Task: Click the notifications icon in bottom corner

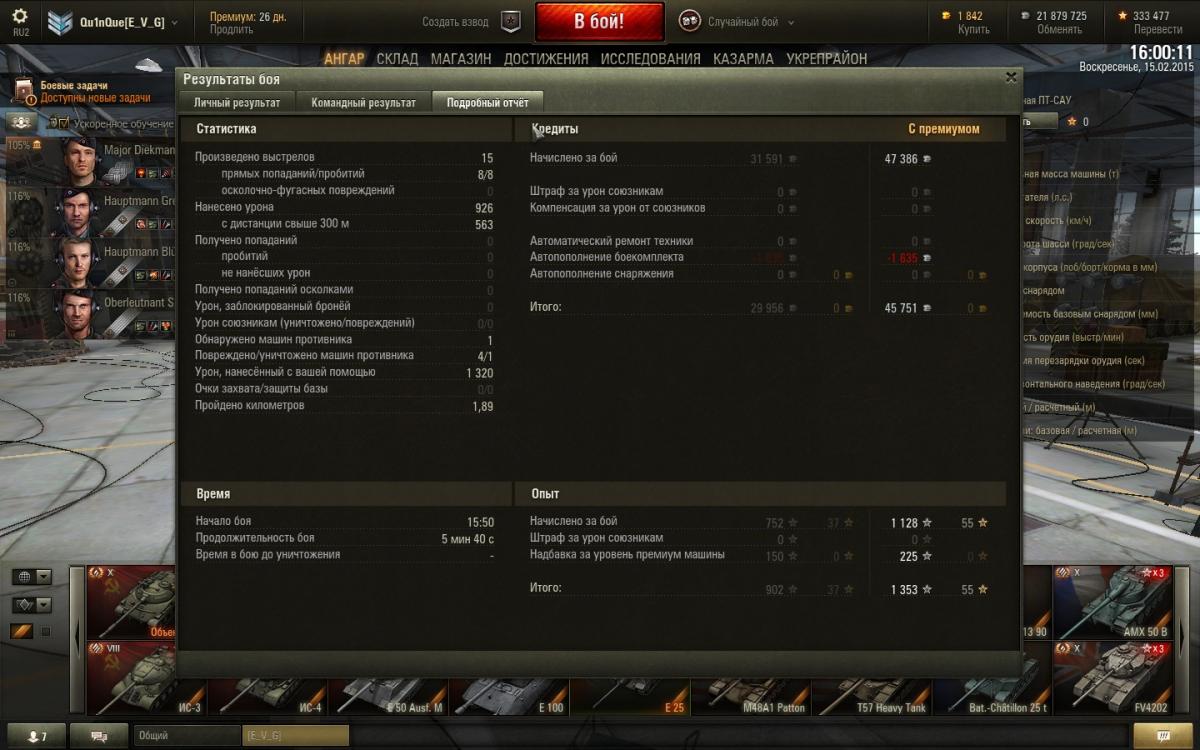Action: click(1163, 736)
